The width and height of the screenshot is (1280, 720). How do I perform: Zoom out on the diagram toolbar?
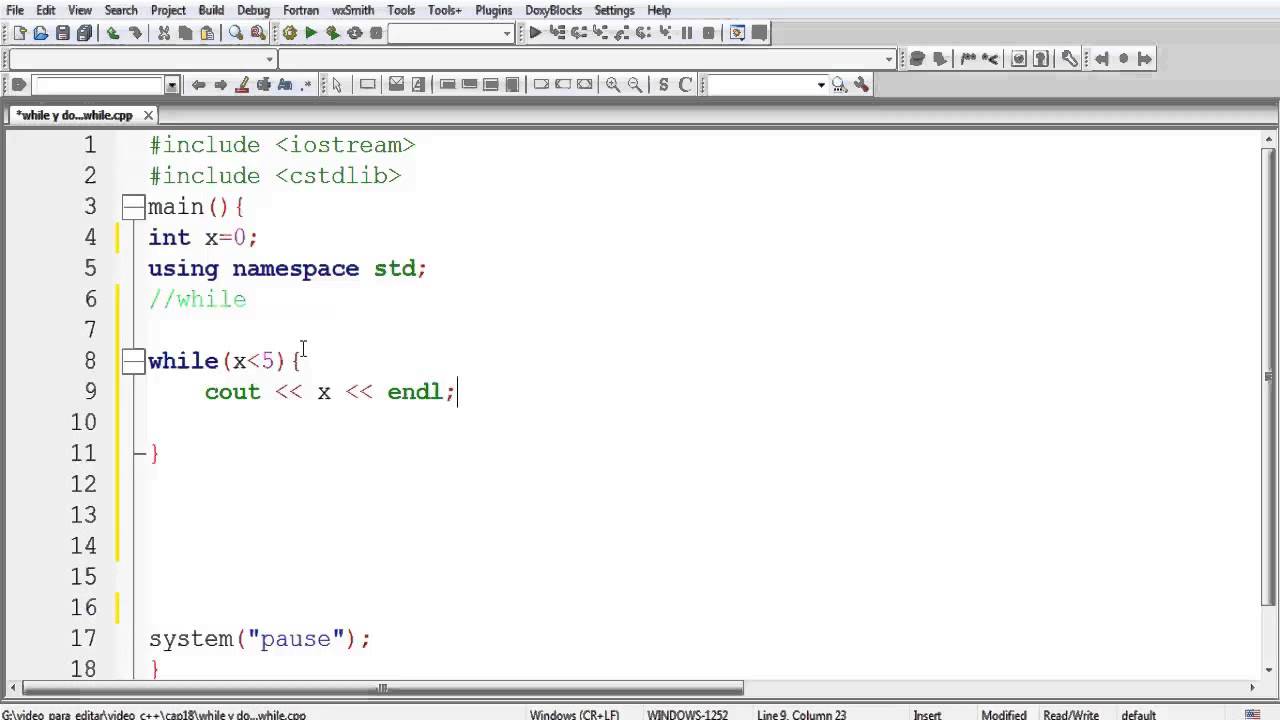click(634, 85)
